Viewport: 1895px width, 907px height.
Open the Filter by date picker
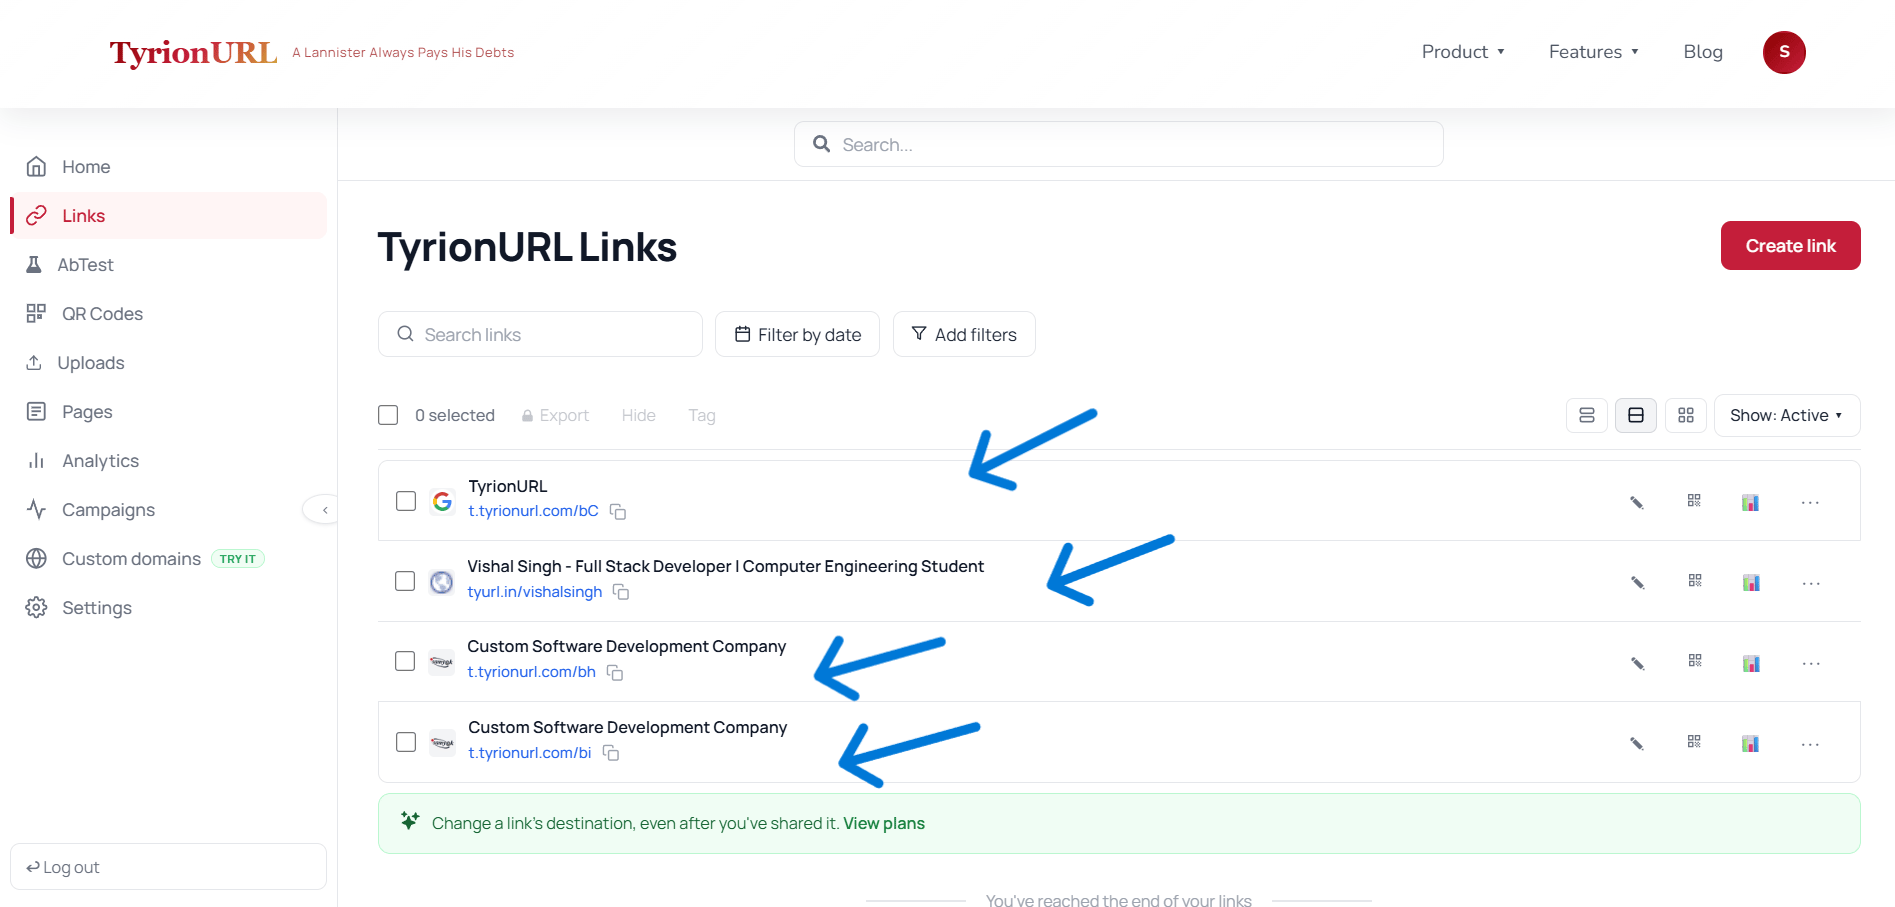click(797, 334)
